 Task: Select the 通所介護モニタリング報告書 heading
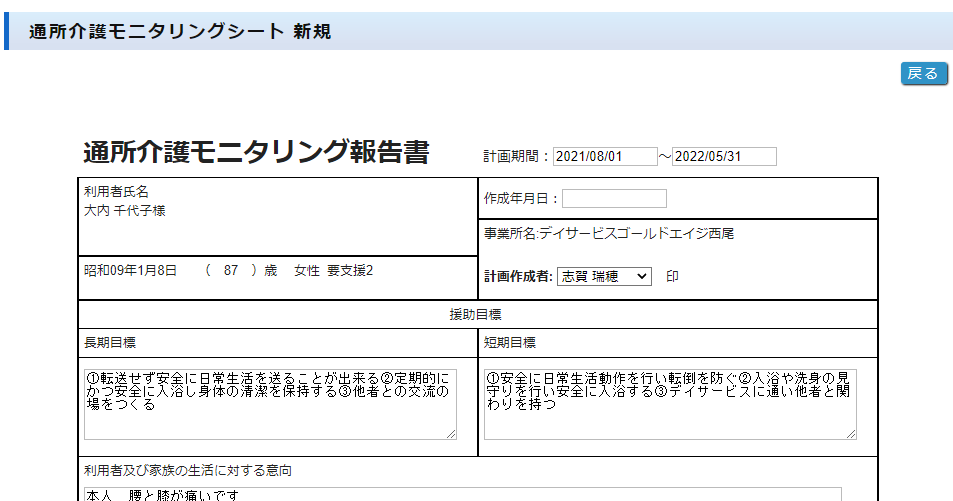[256, 153]
